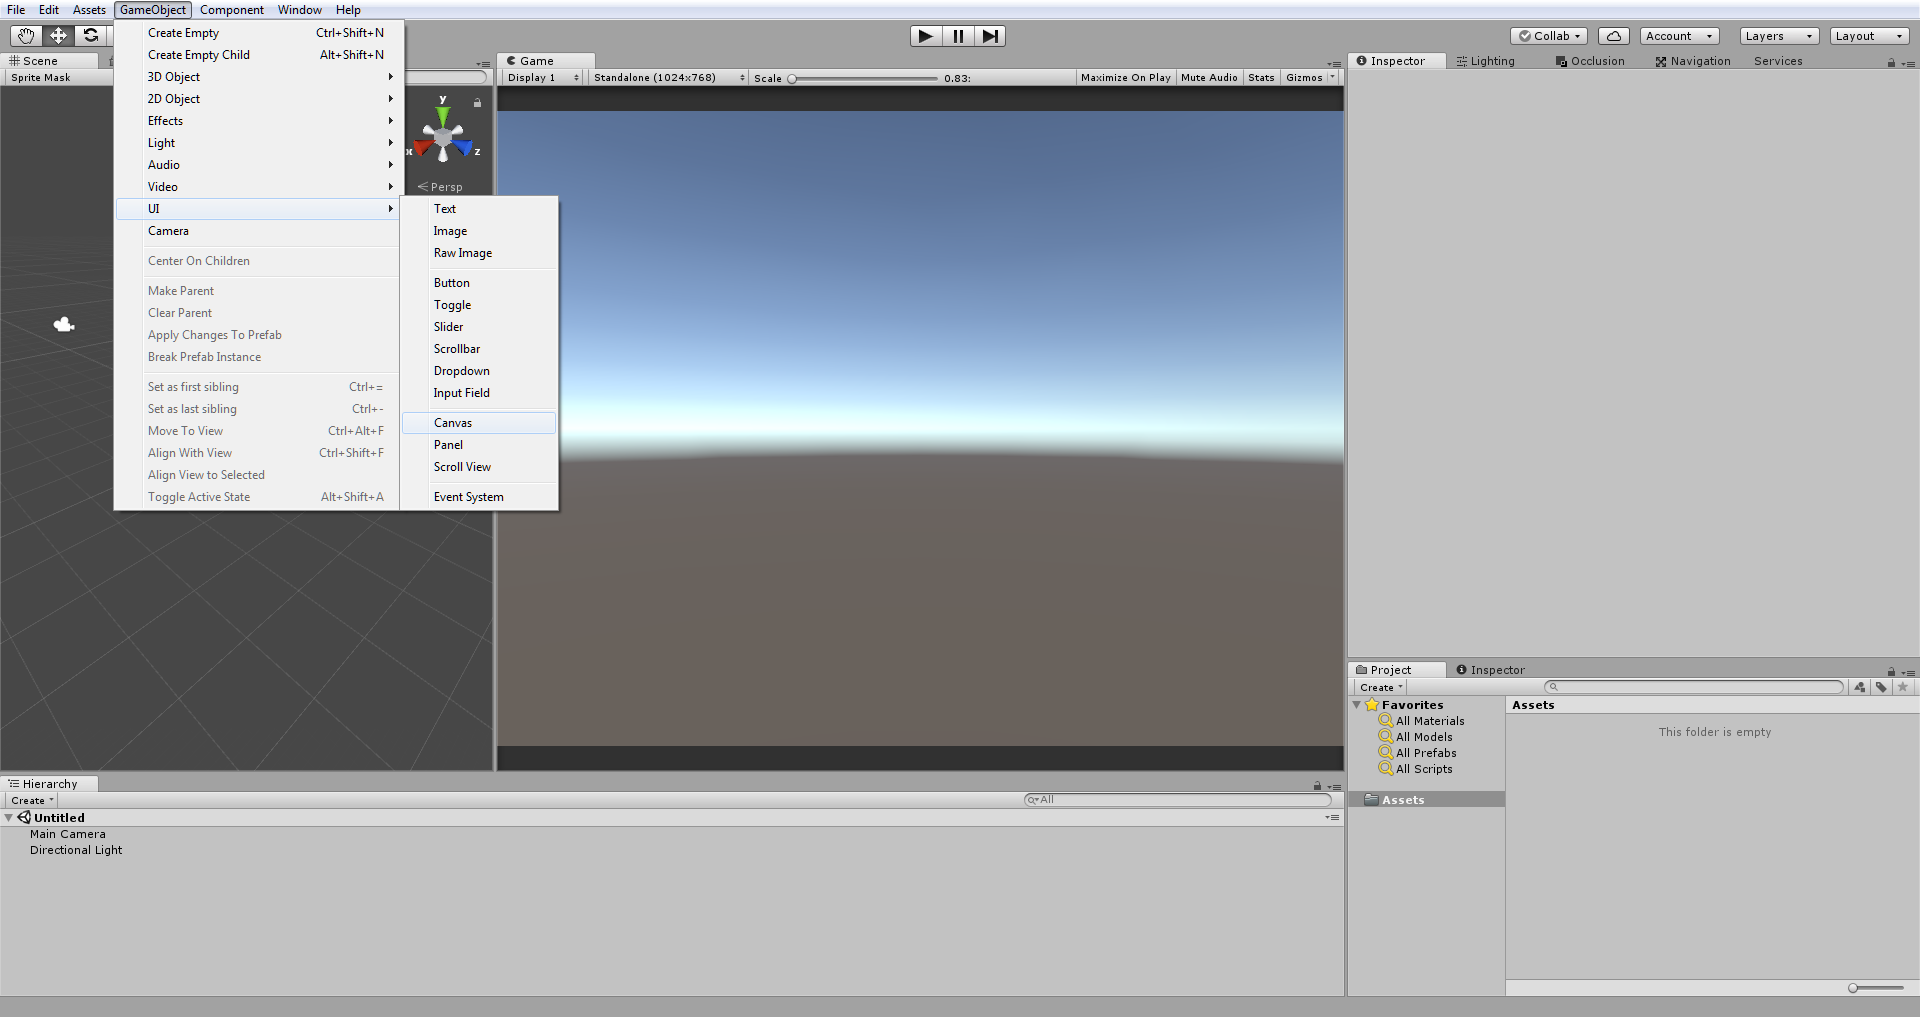Adjust the Game view Scale slider
1920x1017 pixels.
pyautogui.click(x=792, y=78)
